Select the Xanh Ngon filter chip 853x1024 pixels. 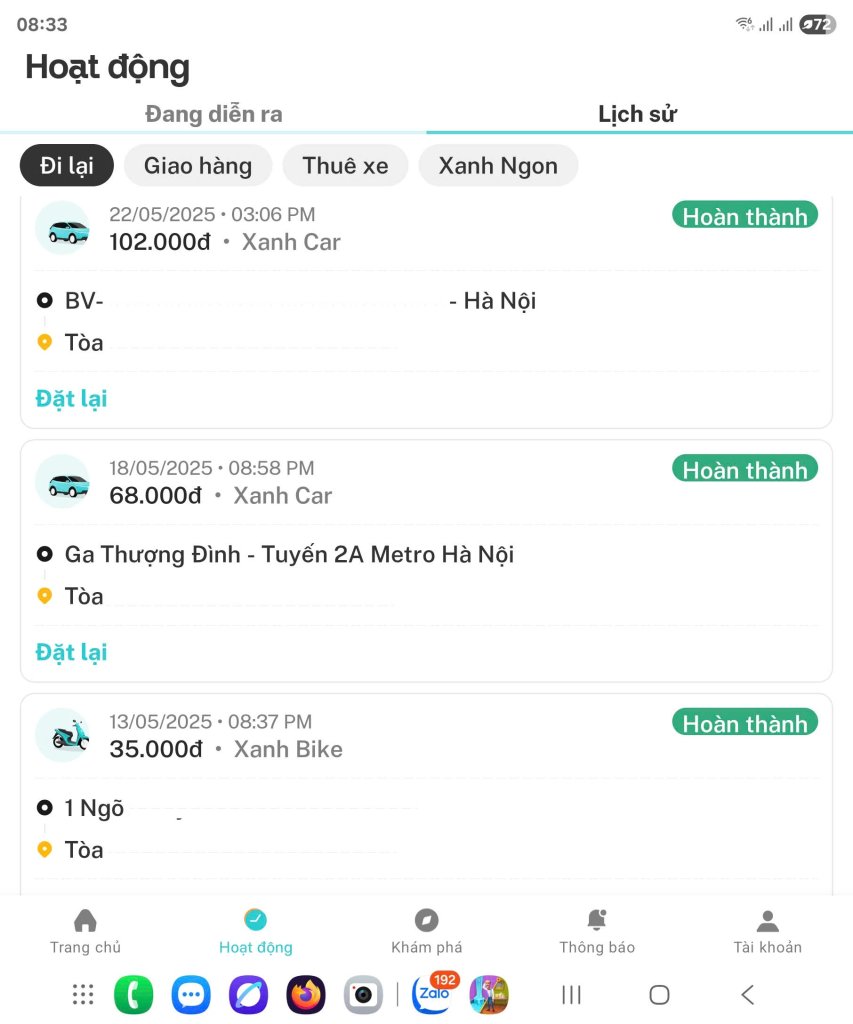498,165
